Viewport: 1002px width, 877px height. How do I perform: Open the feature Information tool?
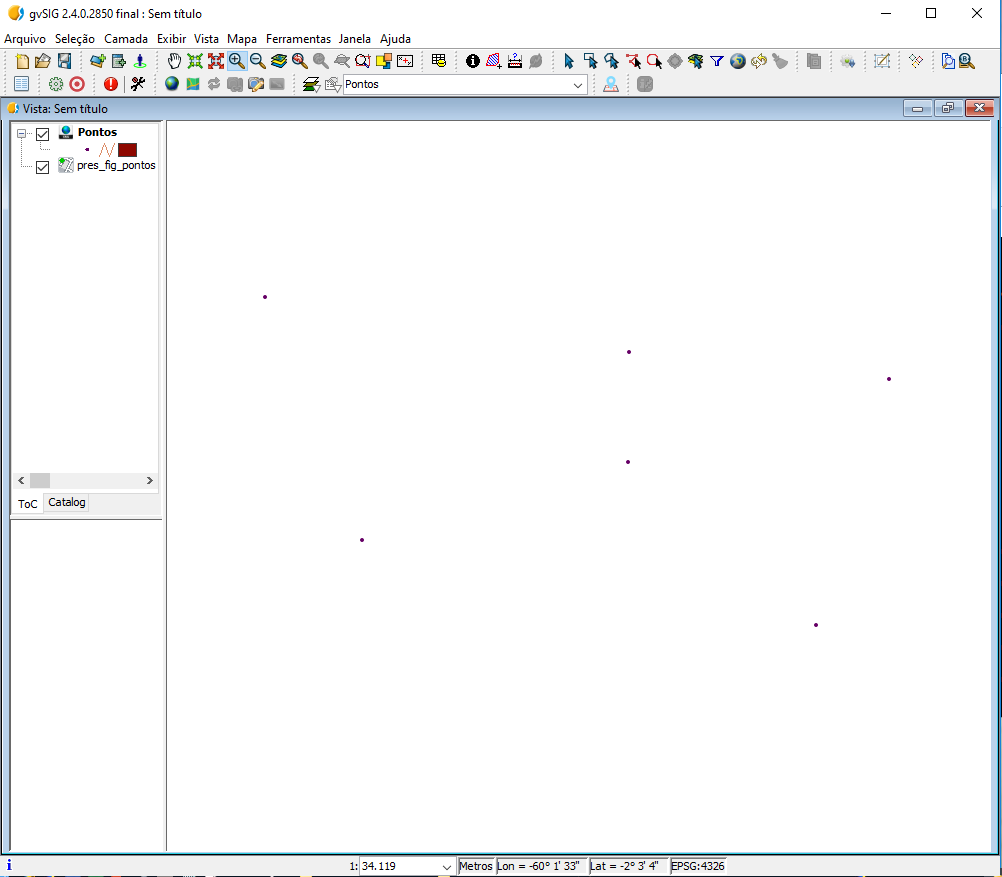473,61
